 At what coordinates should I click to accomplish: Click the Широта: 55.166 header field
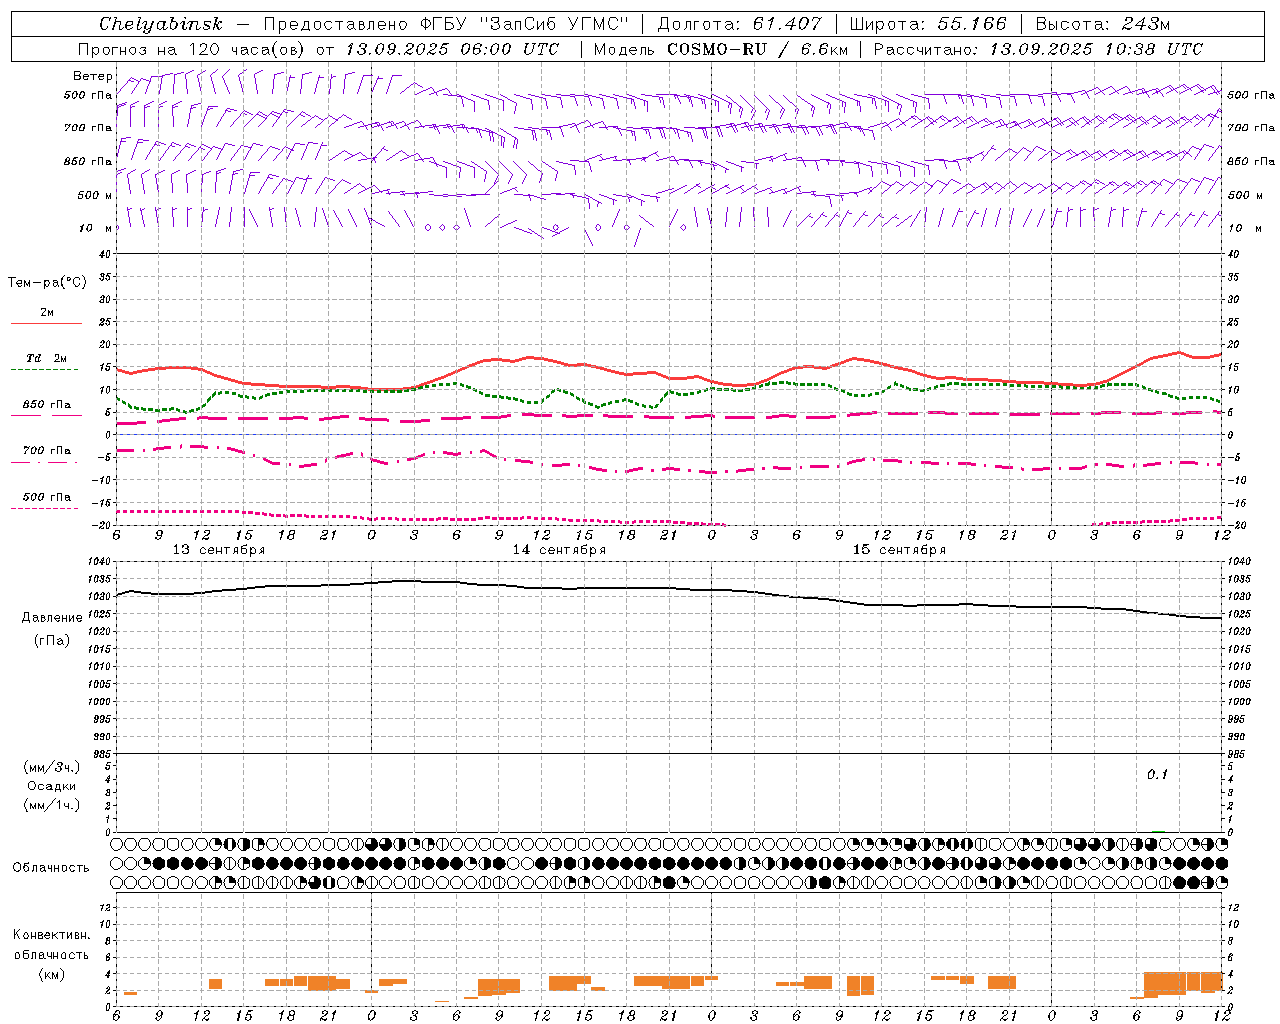(928, 24)
